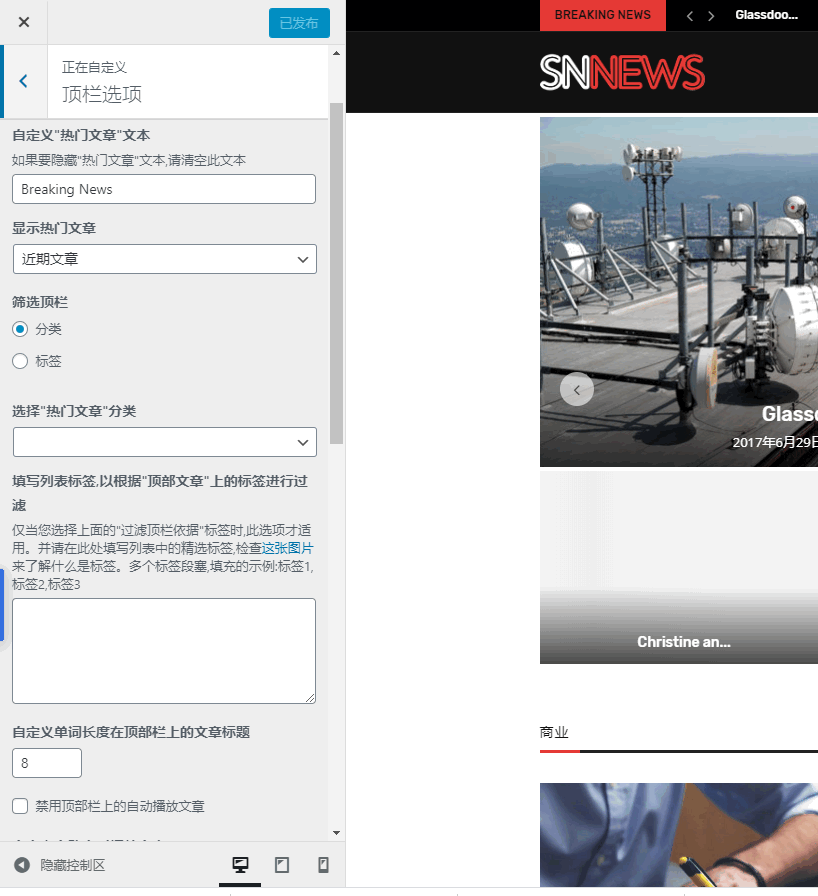This screenshot has width=818, height=896.
Task: Click the 已发布 publish button
Action: (x=299, y=23)
